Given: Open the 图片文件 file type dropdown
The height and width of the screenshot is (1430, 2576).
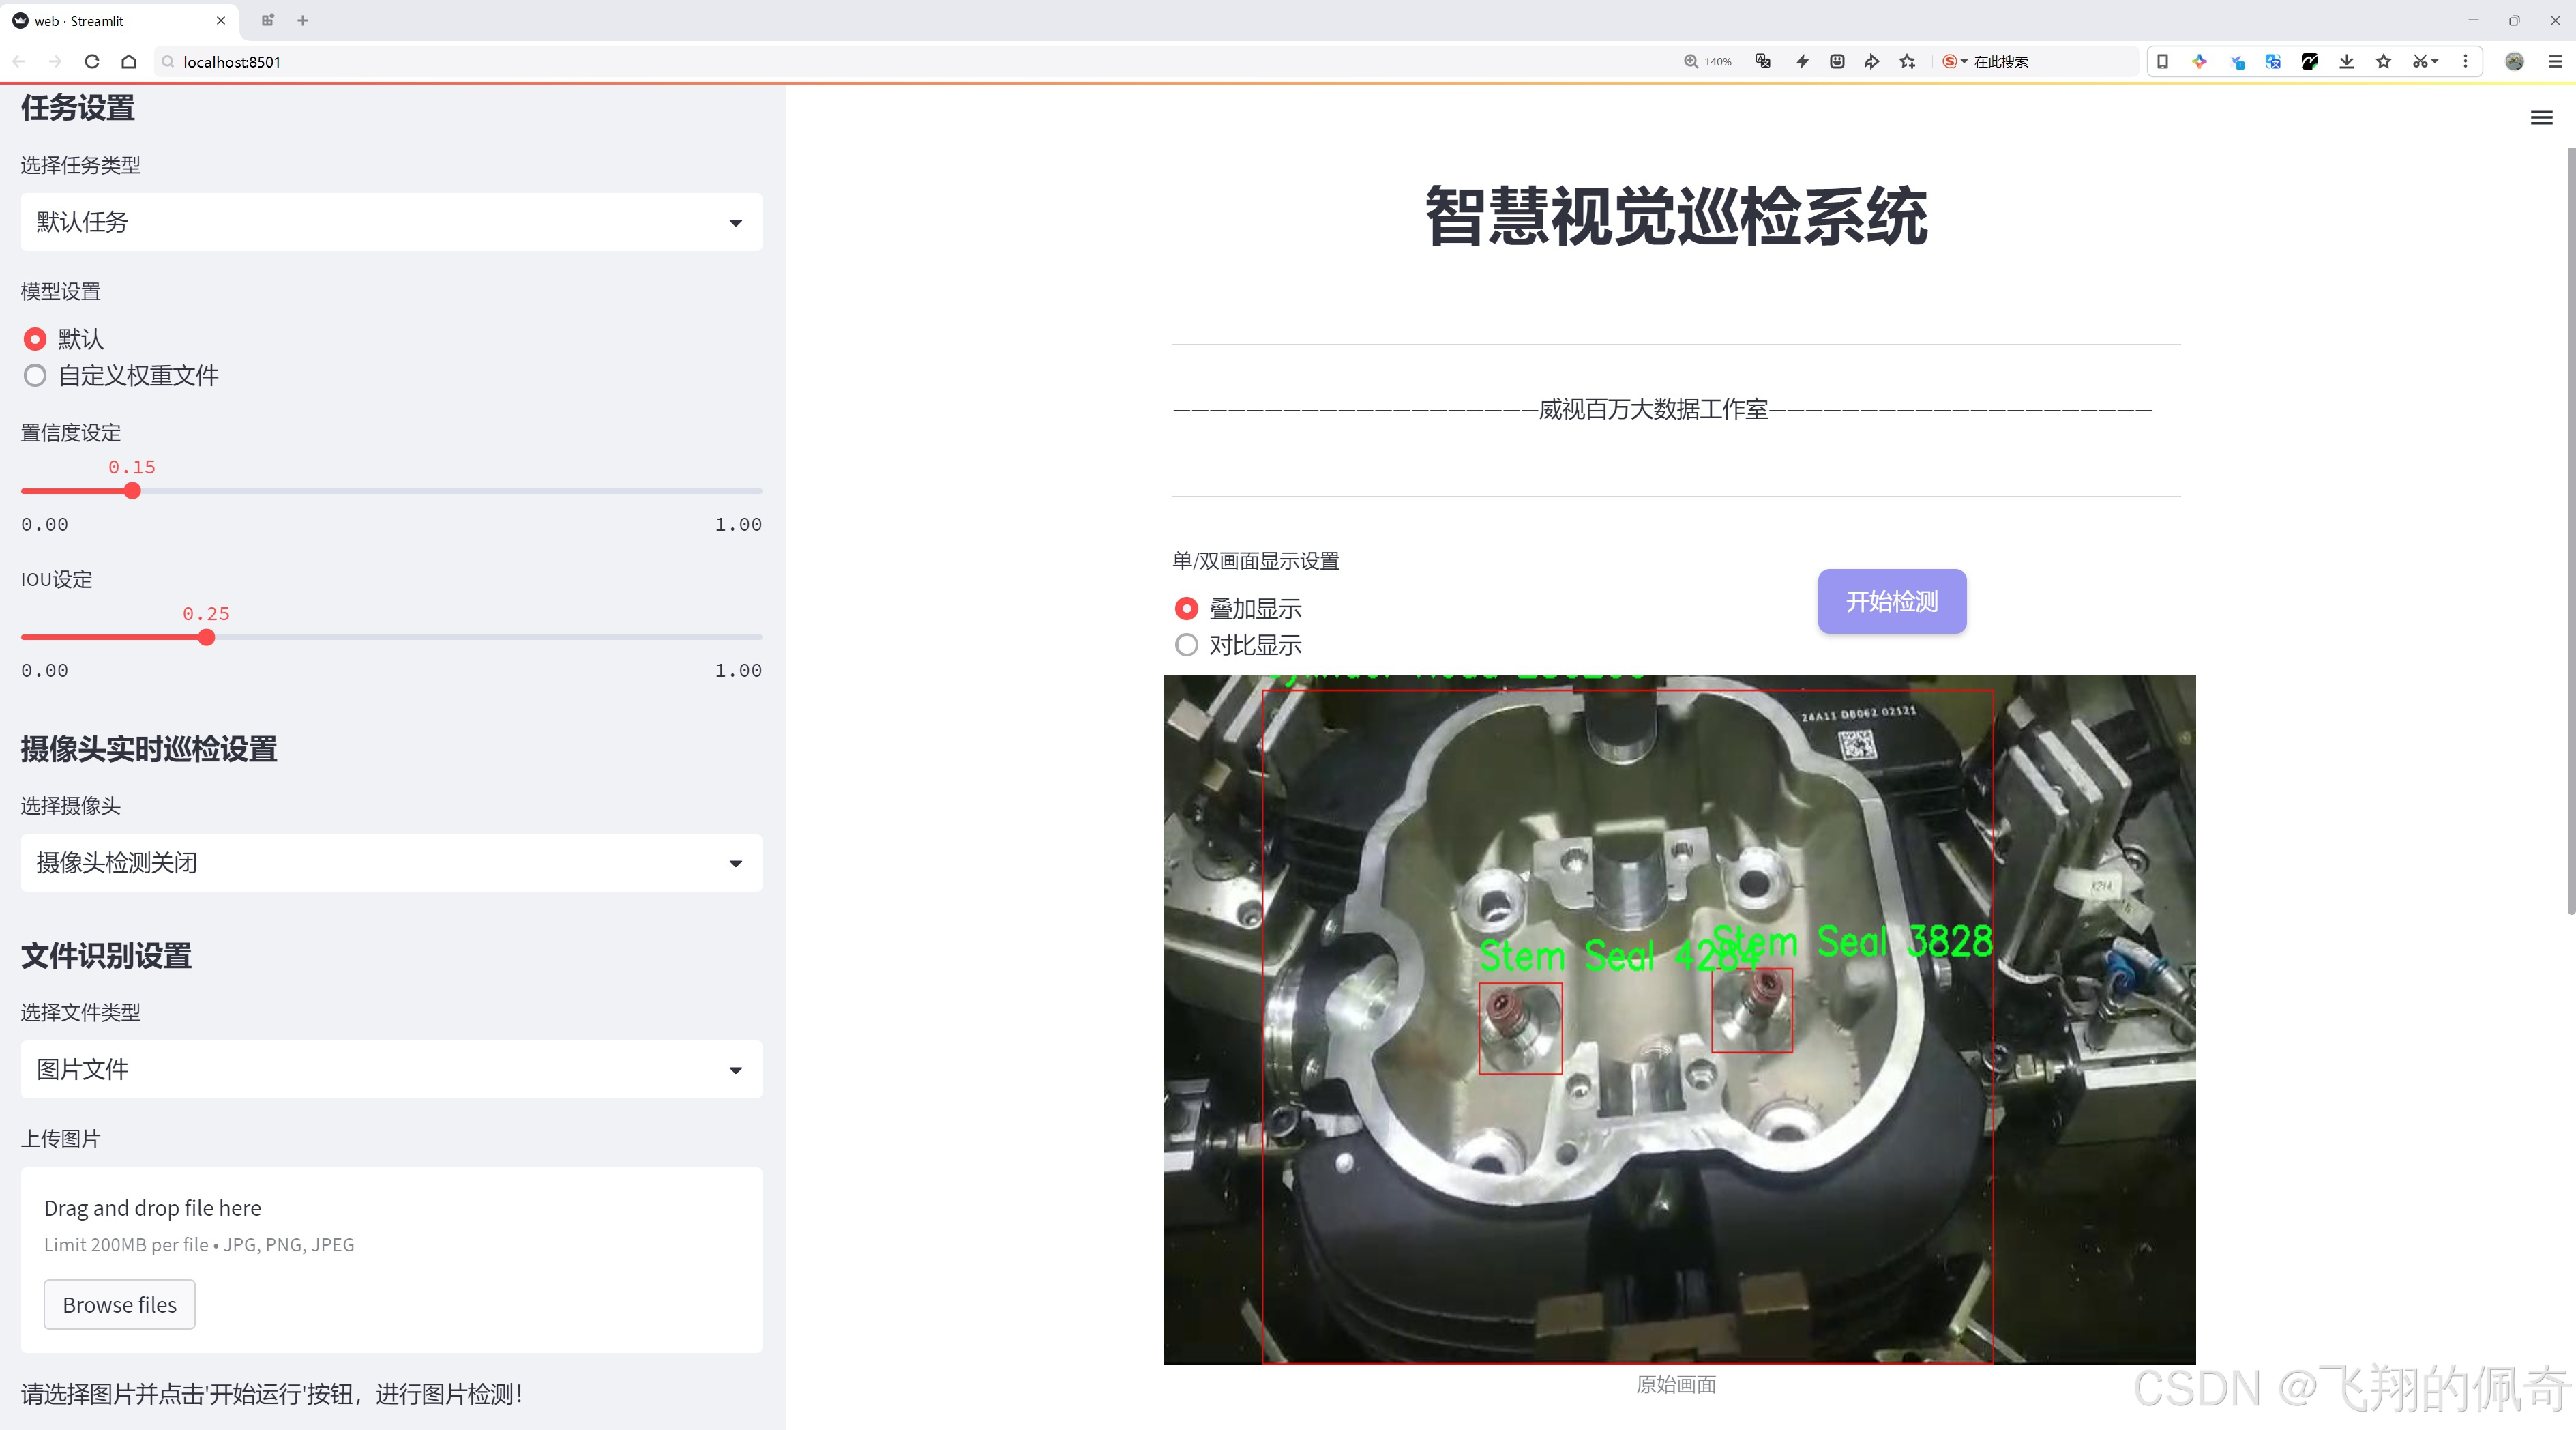Looking at the screenshot, I should click(x=391, y=1069).
